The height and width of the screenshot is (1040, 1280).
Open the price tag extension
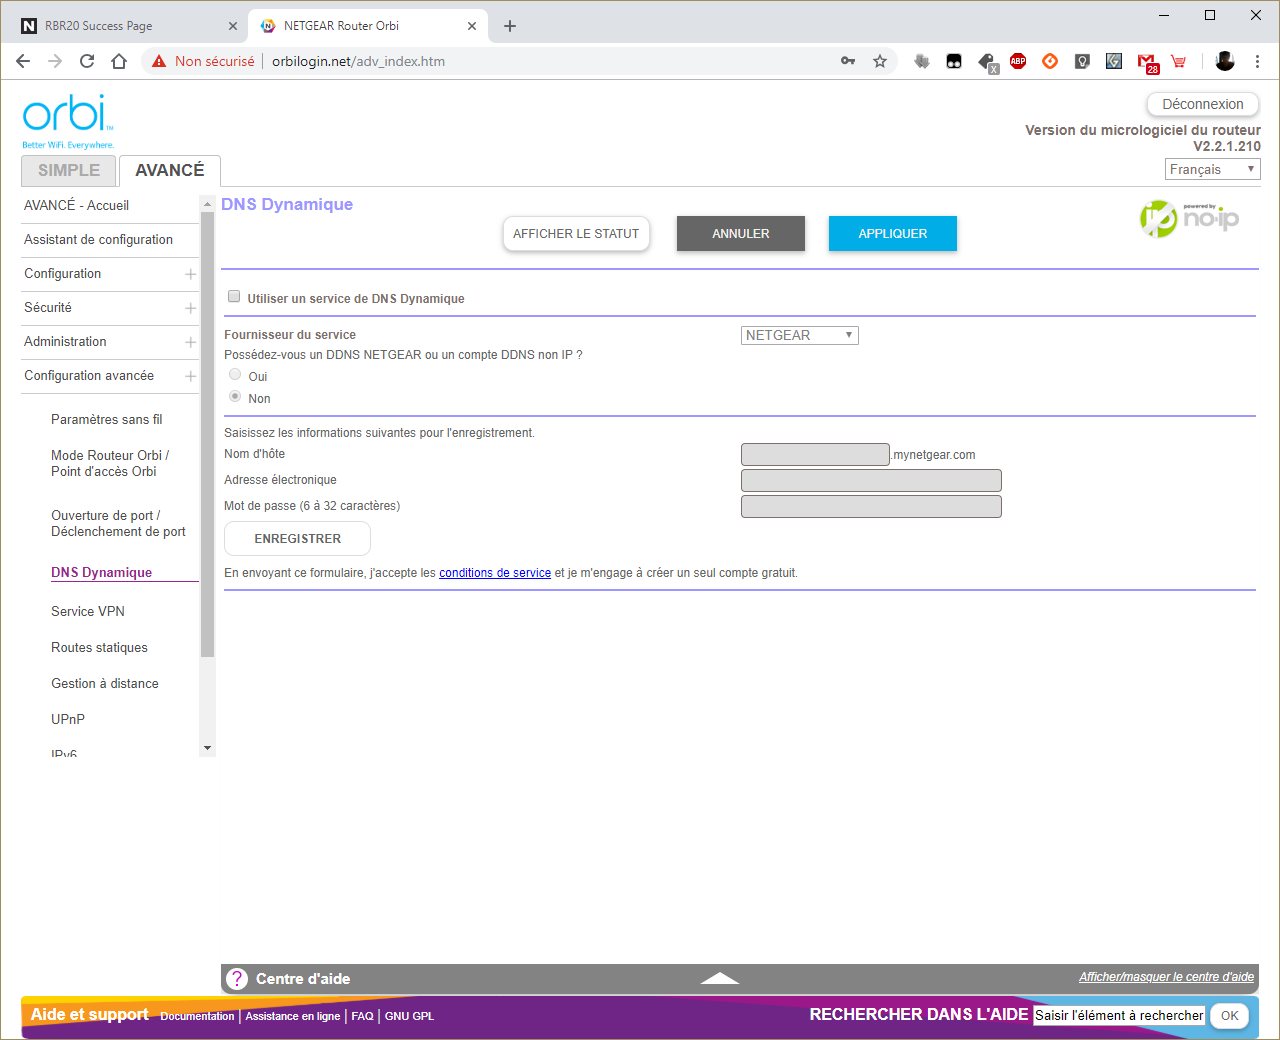point(987,62)
